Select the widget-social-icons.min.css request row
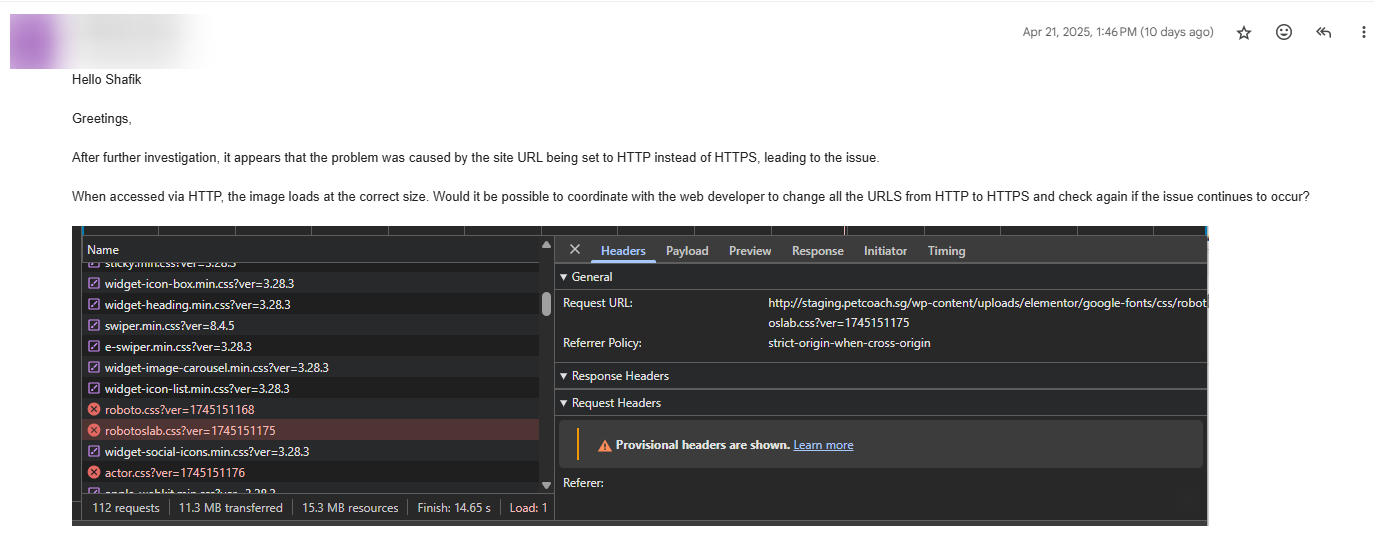 coord(310,452)
